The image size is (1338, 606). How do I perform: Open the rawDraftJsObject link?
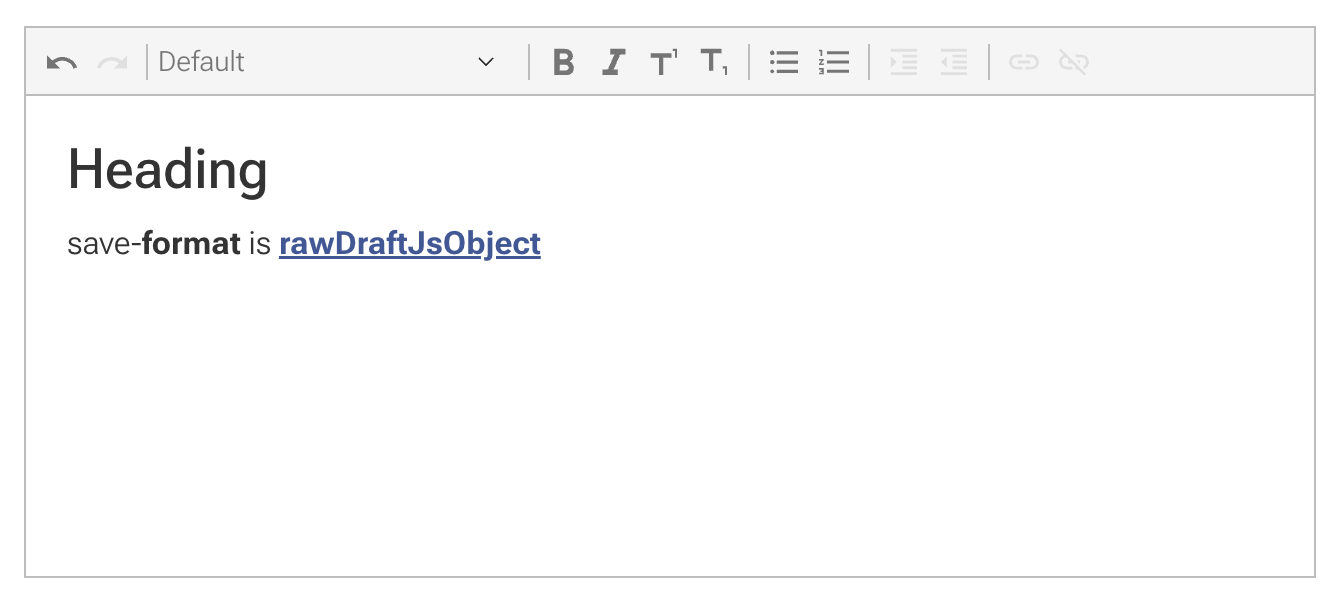point(409,243)
